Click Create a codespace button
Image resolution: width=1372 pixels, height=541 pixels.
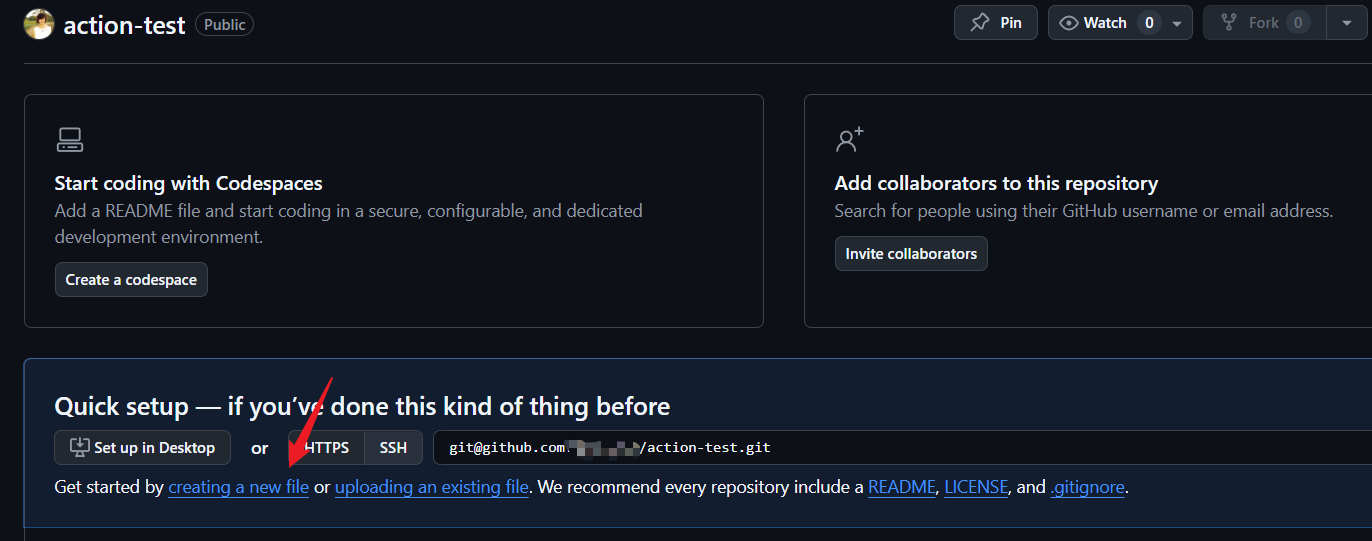click(131, 280)
